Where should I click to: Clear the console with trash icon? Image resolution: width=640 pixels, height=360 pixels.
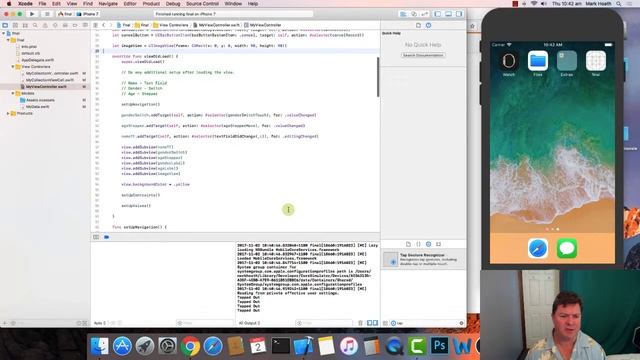[x=360, y=323]
